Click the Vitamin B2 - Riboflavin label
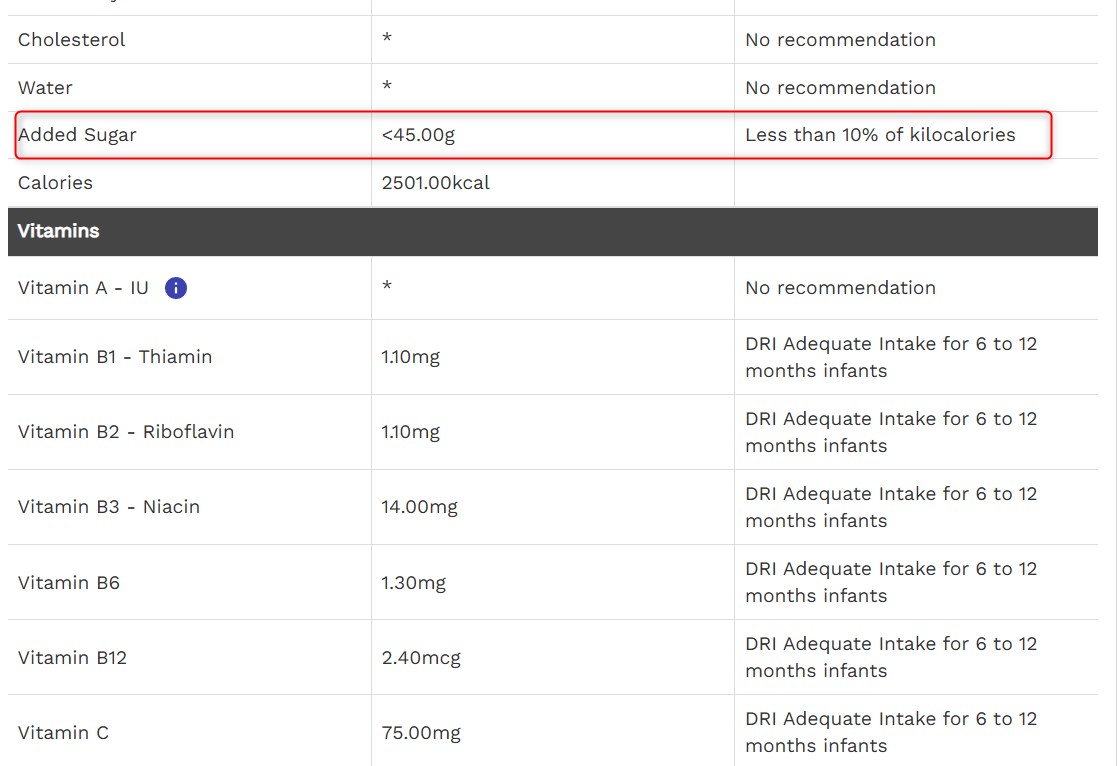The height and width of the screenshot is (766, 1117). (x=126, y=432)
